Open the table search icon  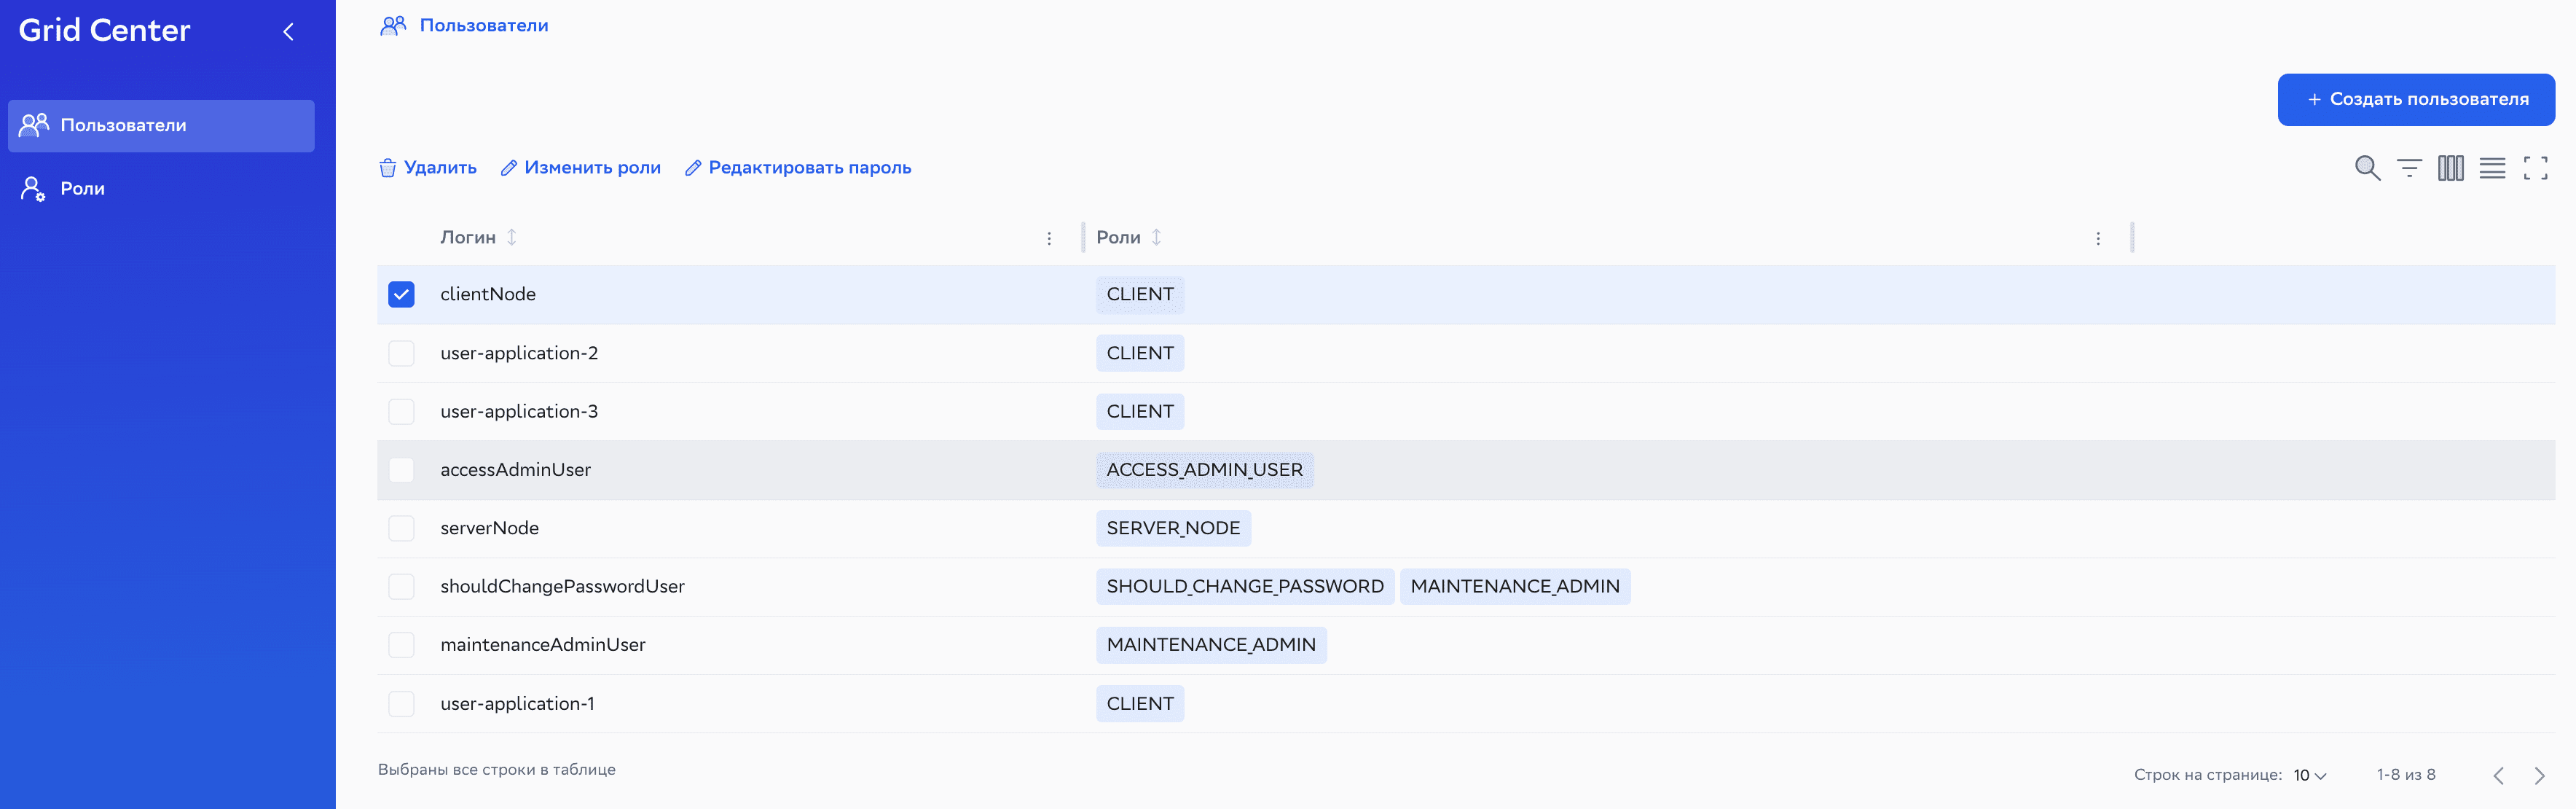(2366, 168)
